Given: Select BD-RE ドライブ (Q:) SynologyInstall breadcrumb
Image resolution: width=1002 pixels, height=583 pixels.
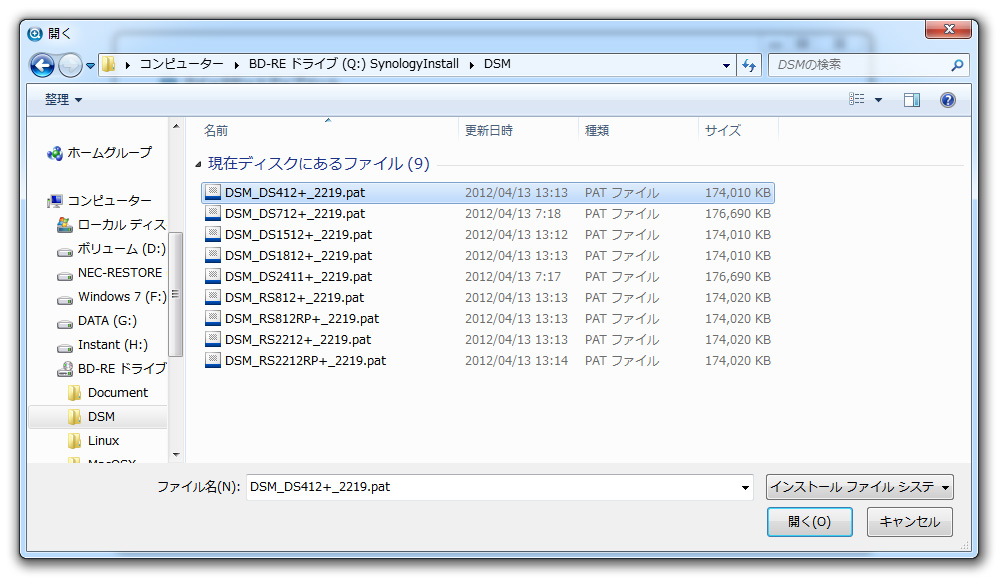Looking at the screenshot, I should coord(353,64).
